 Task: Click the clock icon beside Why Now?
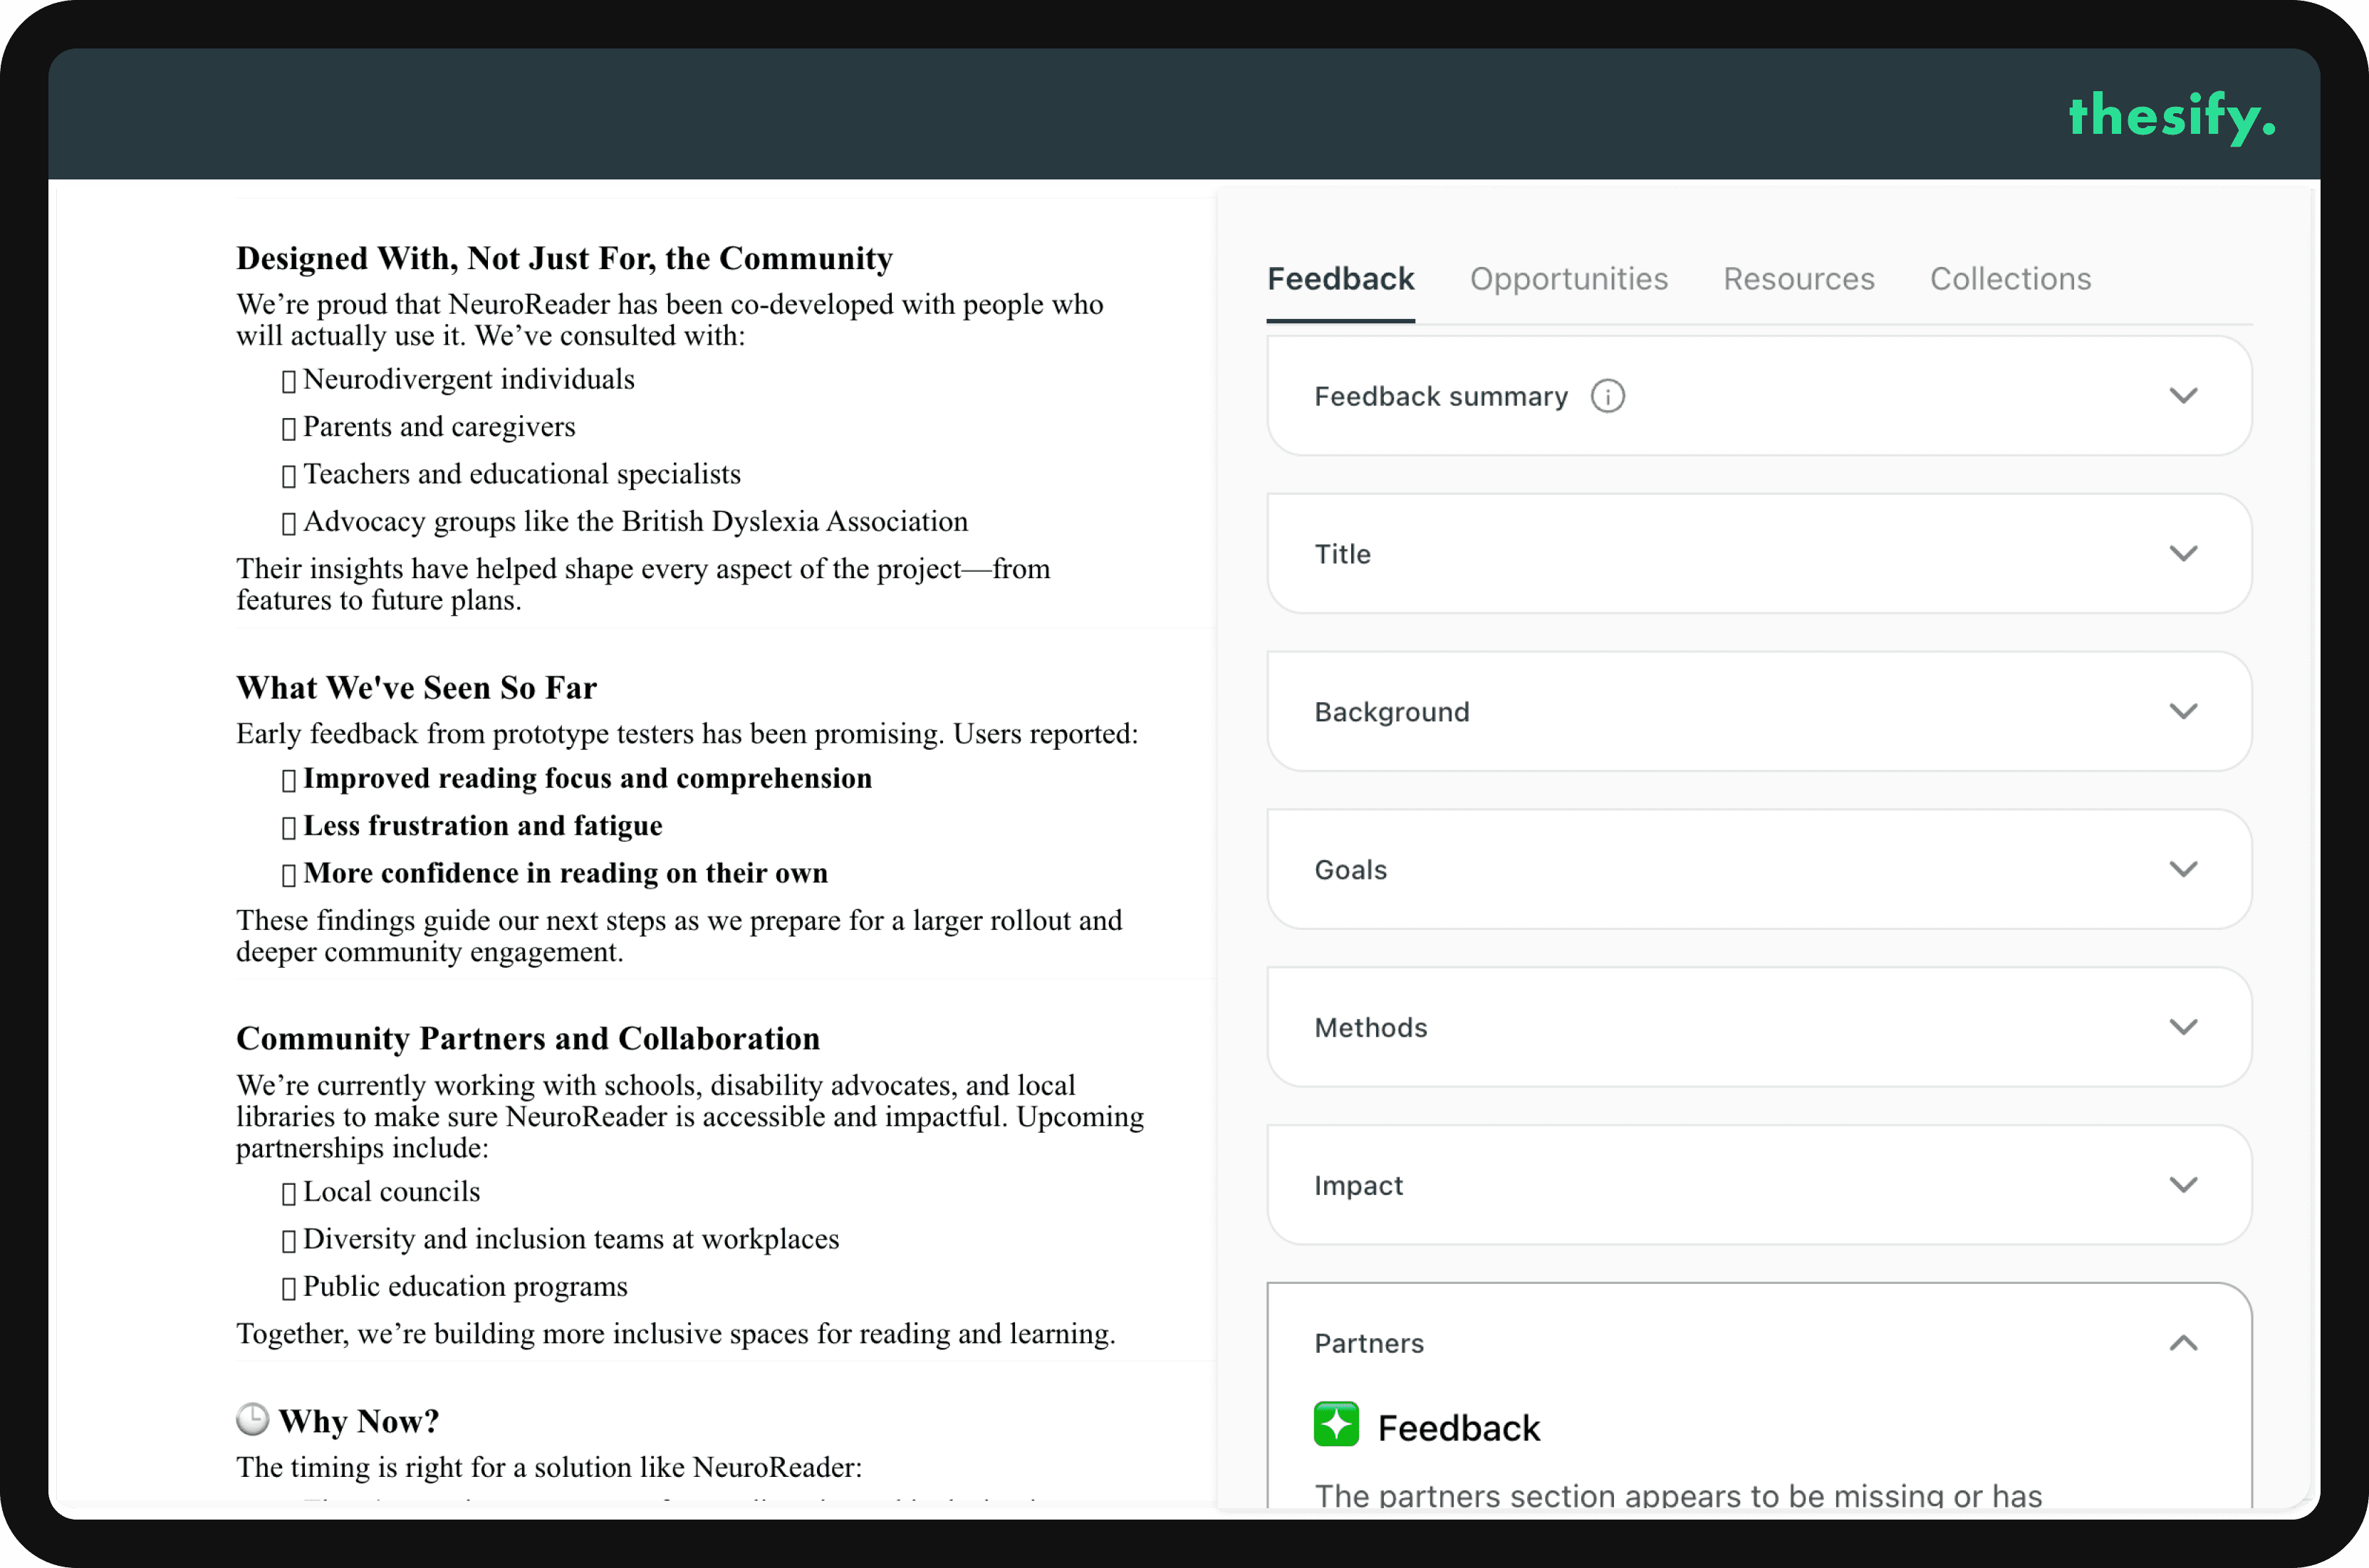pos(252,1419)
